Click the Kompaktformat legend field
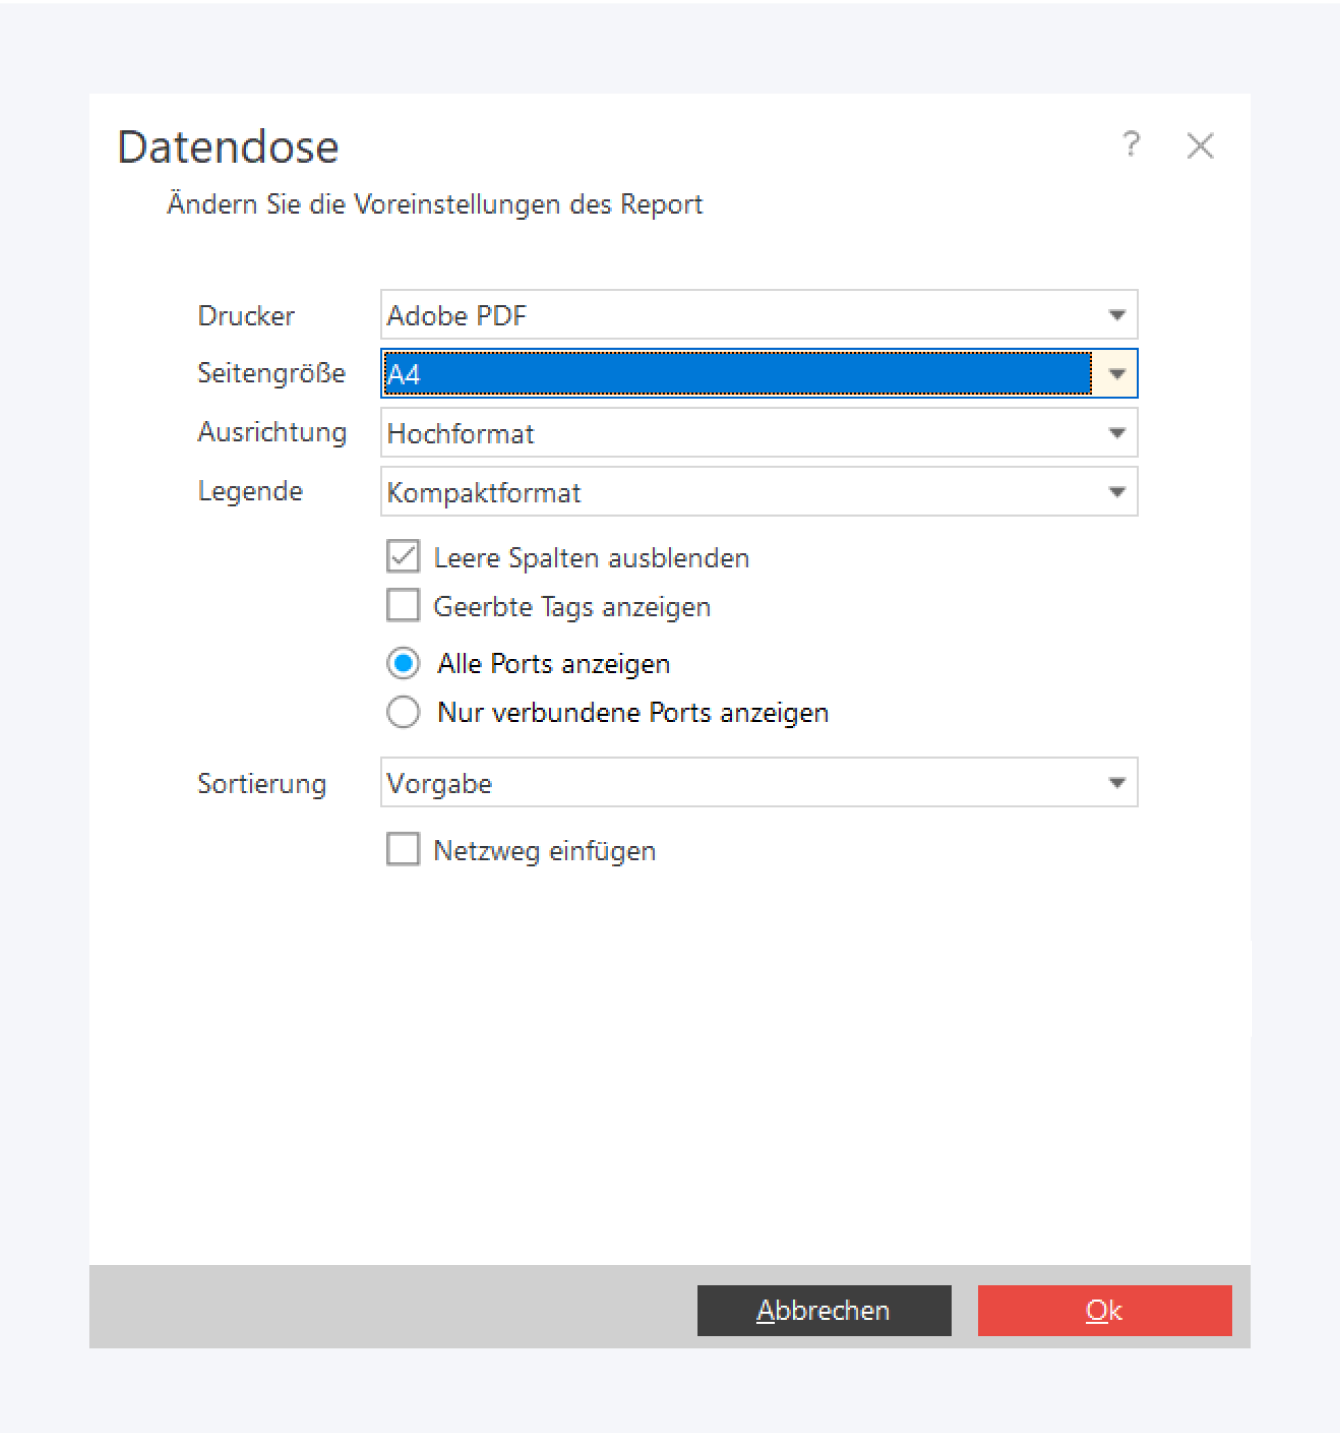1340x1433 pixels. tap(738, 492)
